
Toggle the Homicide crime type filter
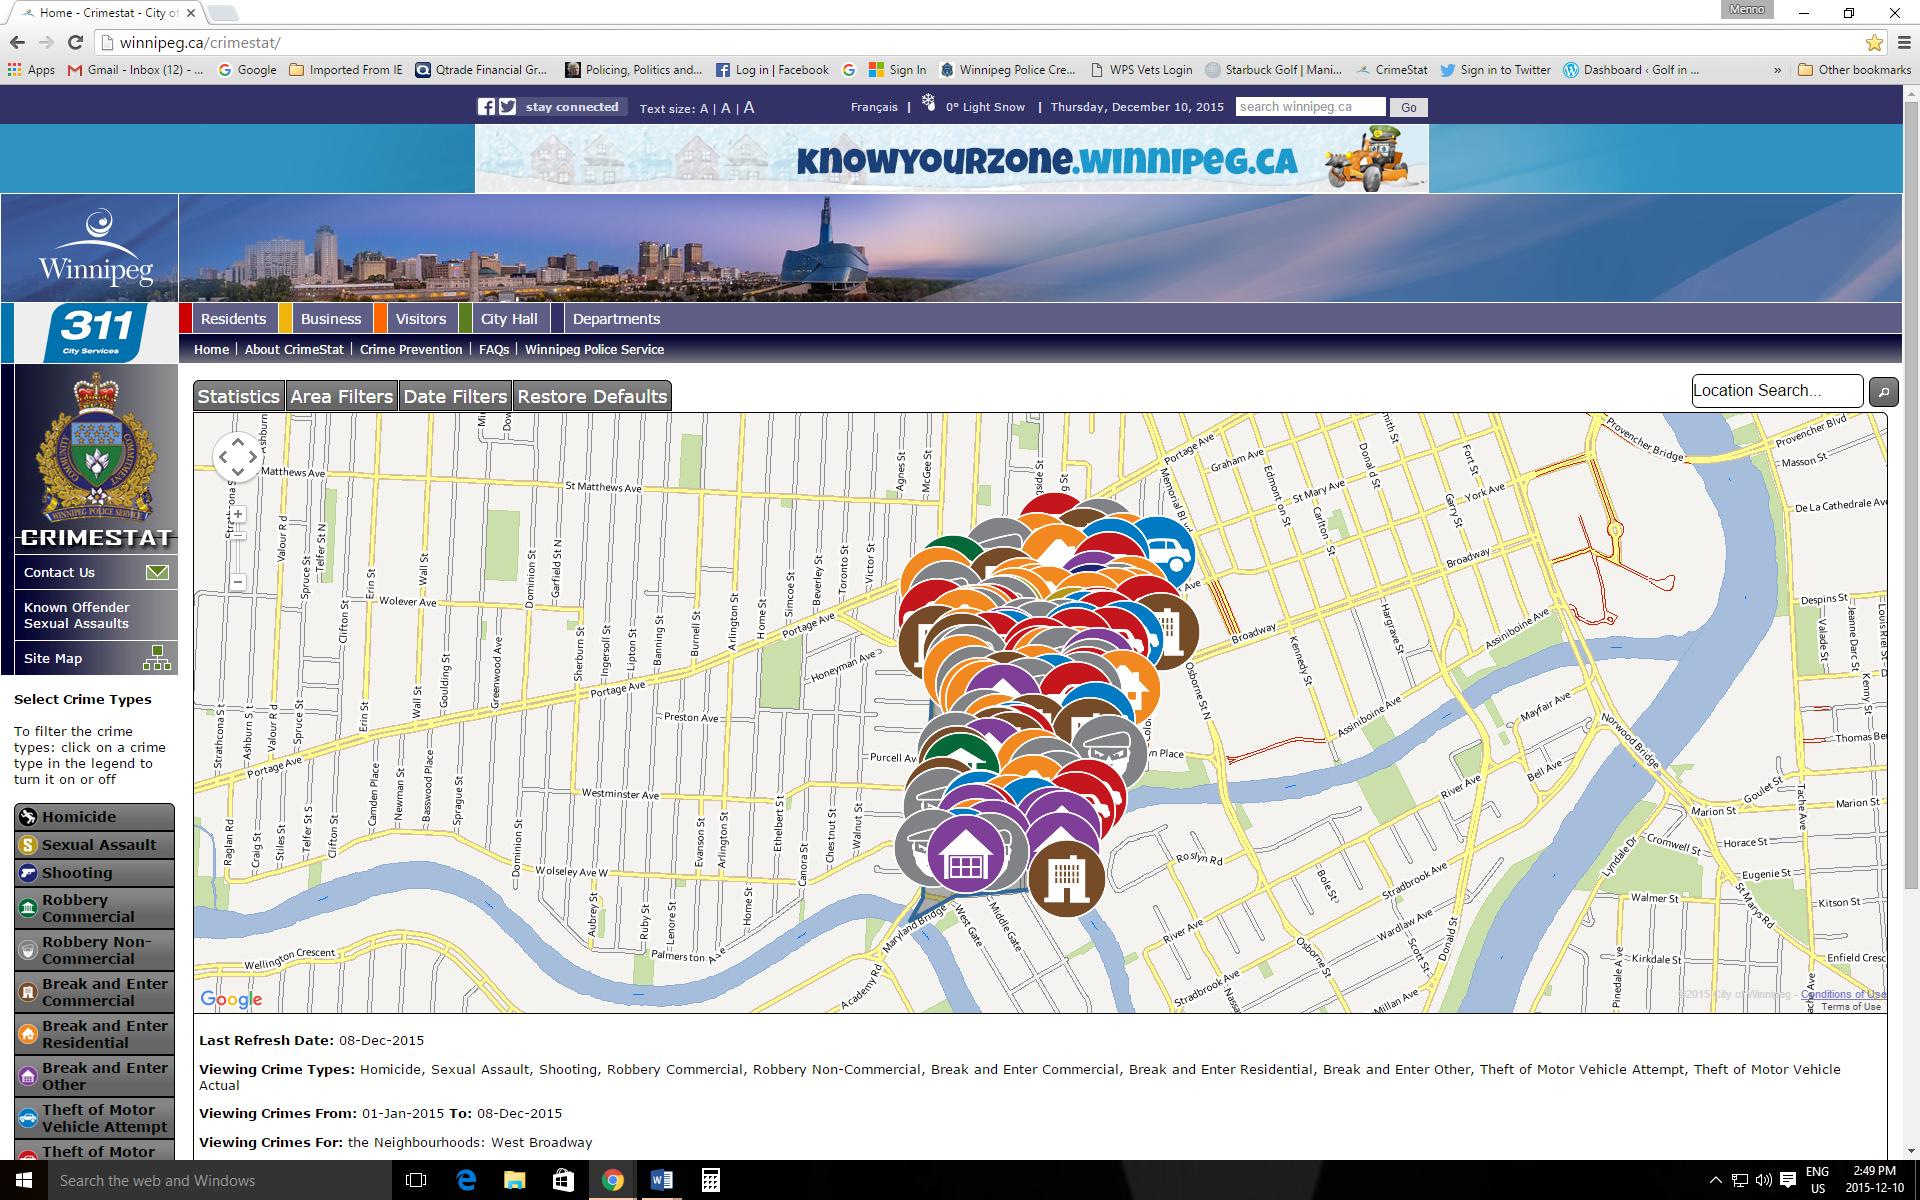coord(94,817)
